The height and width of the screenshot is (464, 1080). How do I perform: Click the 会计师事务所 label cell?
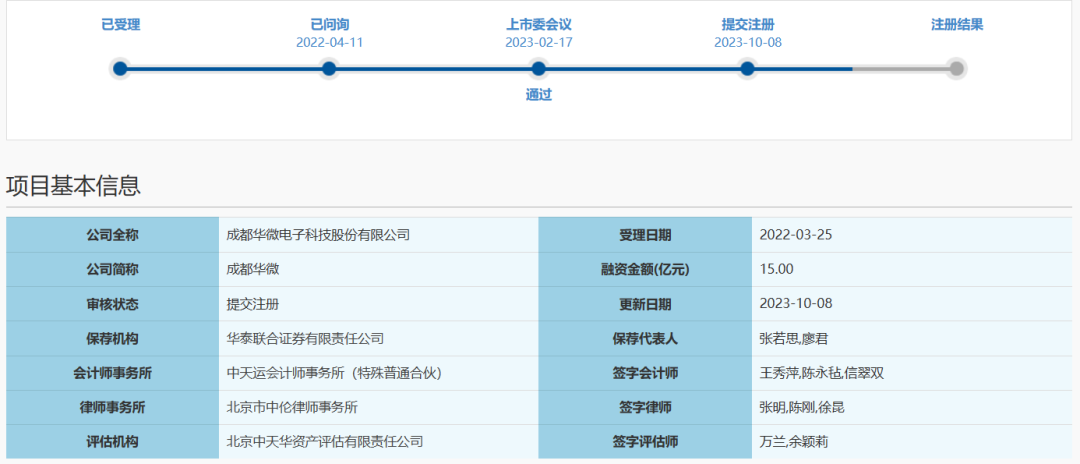tap(112, 373)
